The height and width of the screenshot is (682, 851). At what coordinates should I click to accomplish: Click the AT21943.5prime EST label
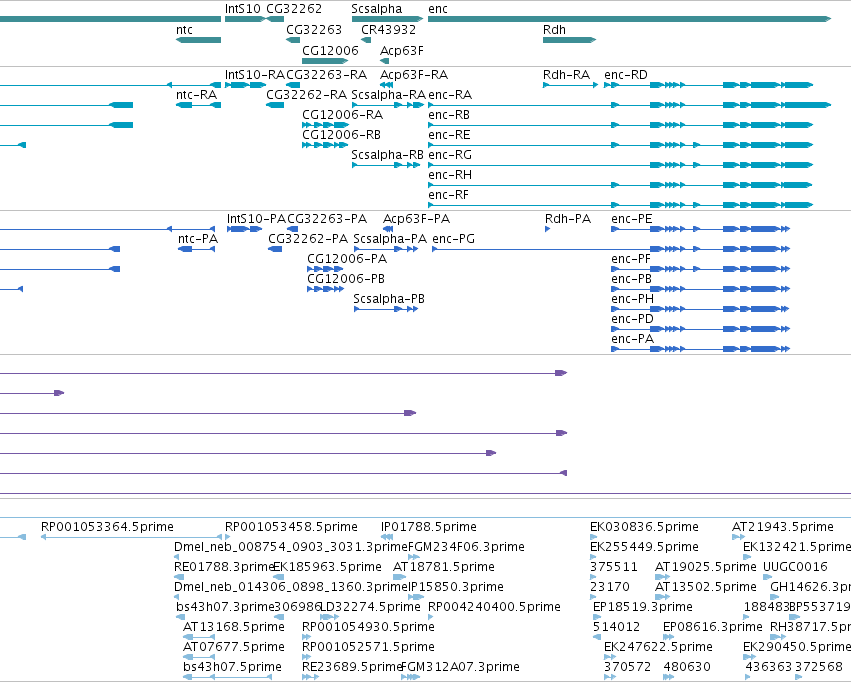[783, 527]
